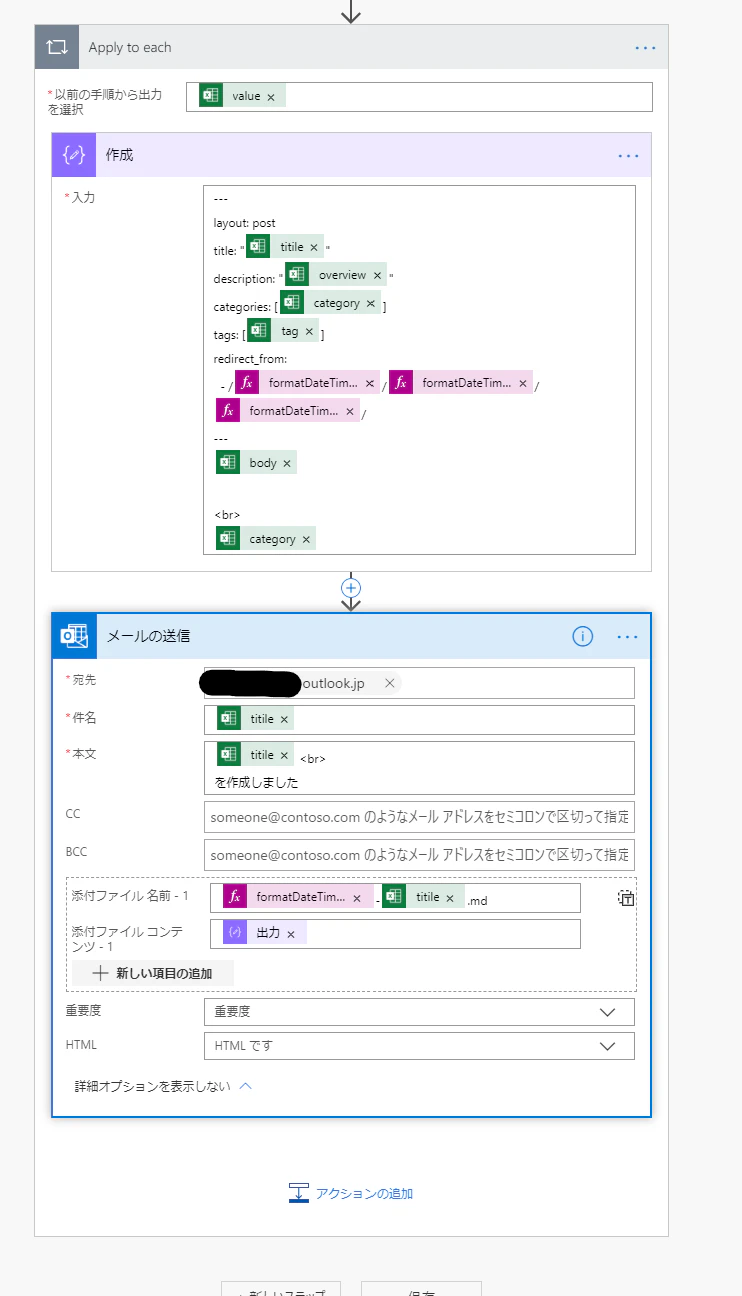Click the 本文 body field
The image size is (742, 1296).
tap(419, 767)
